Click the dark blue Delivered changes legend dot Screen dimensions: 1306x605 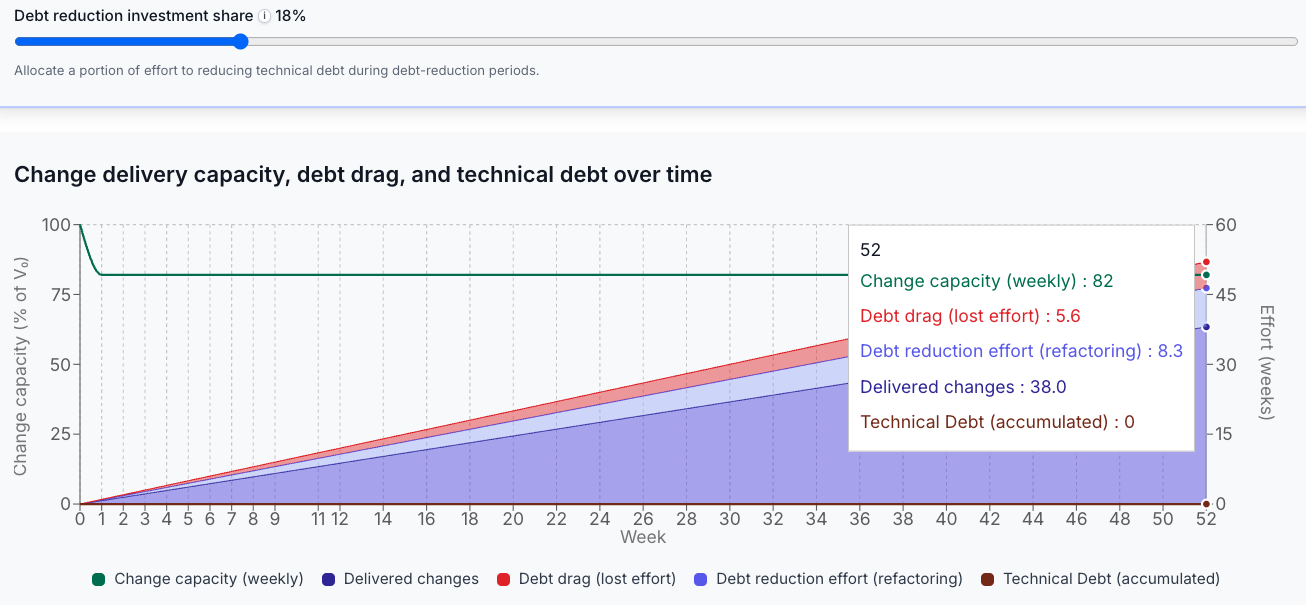(x=327, y=578)
